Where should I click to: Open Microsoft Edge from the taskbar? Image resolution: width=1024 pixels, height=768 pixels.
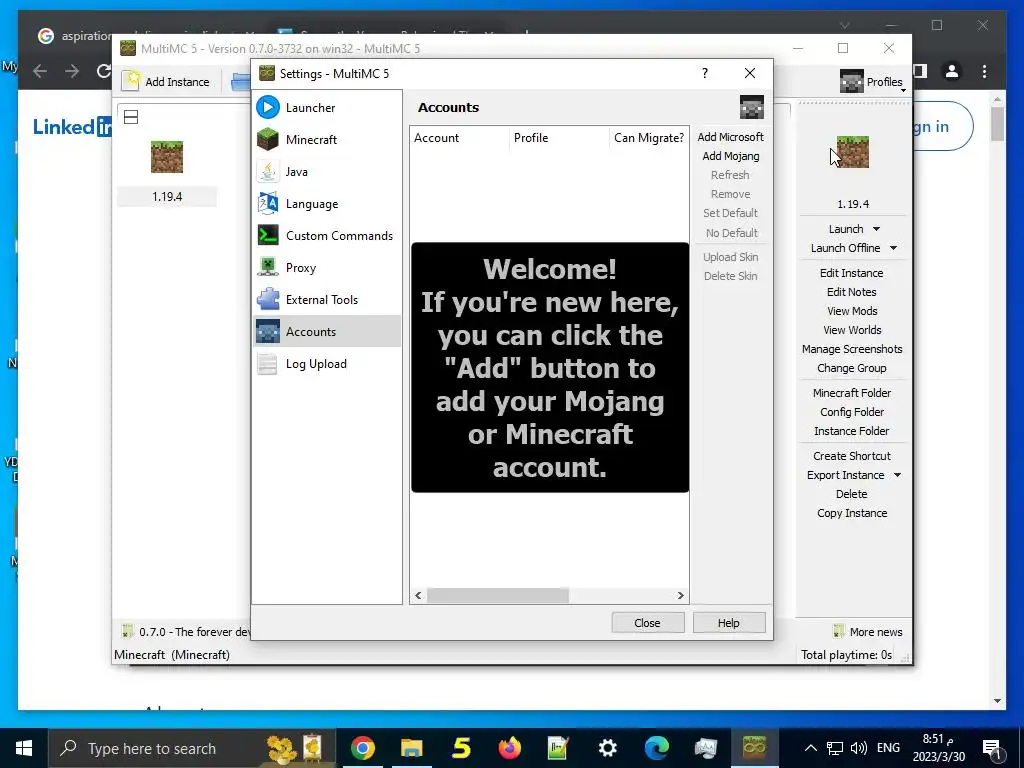tap(656, 748)
